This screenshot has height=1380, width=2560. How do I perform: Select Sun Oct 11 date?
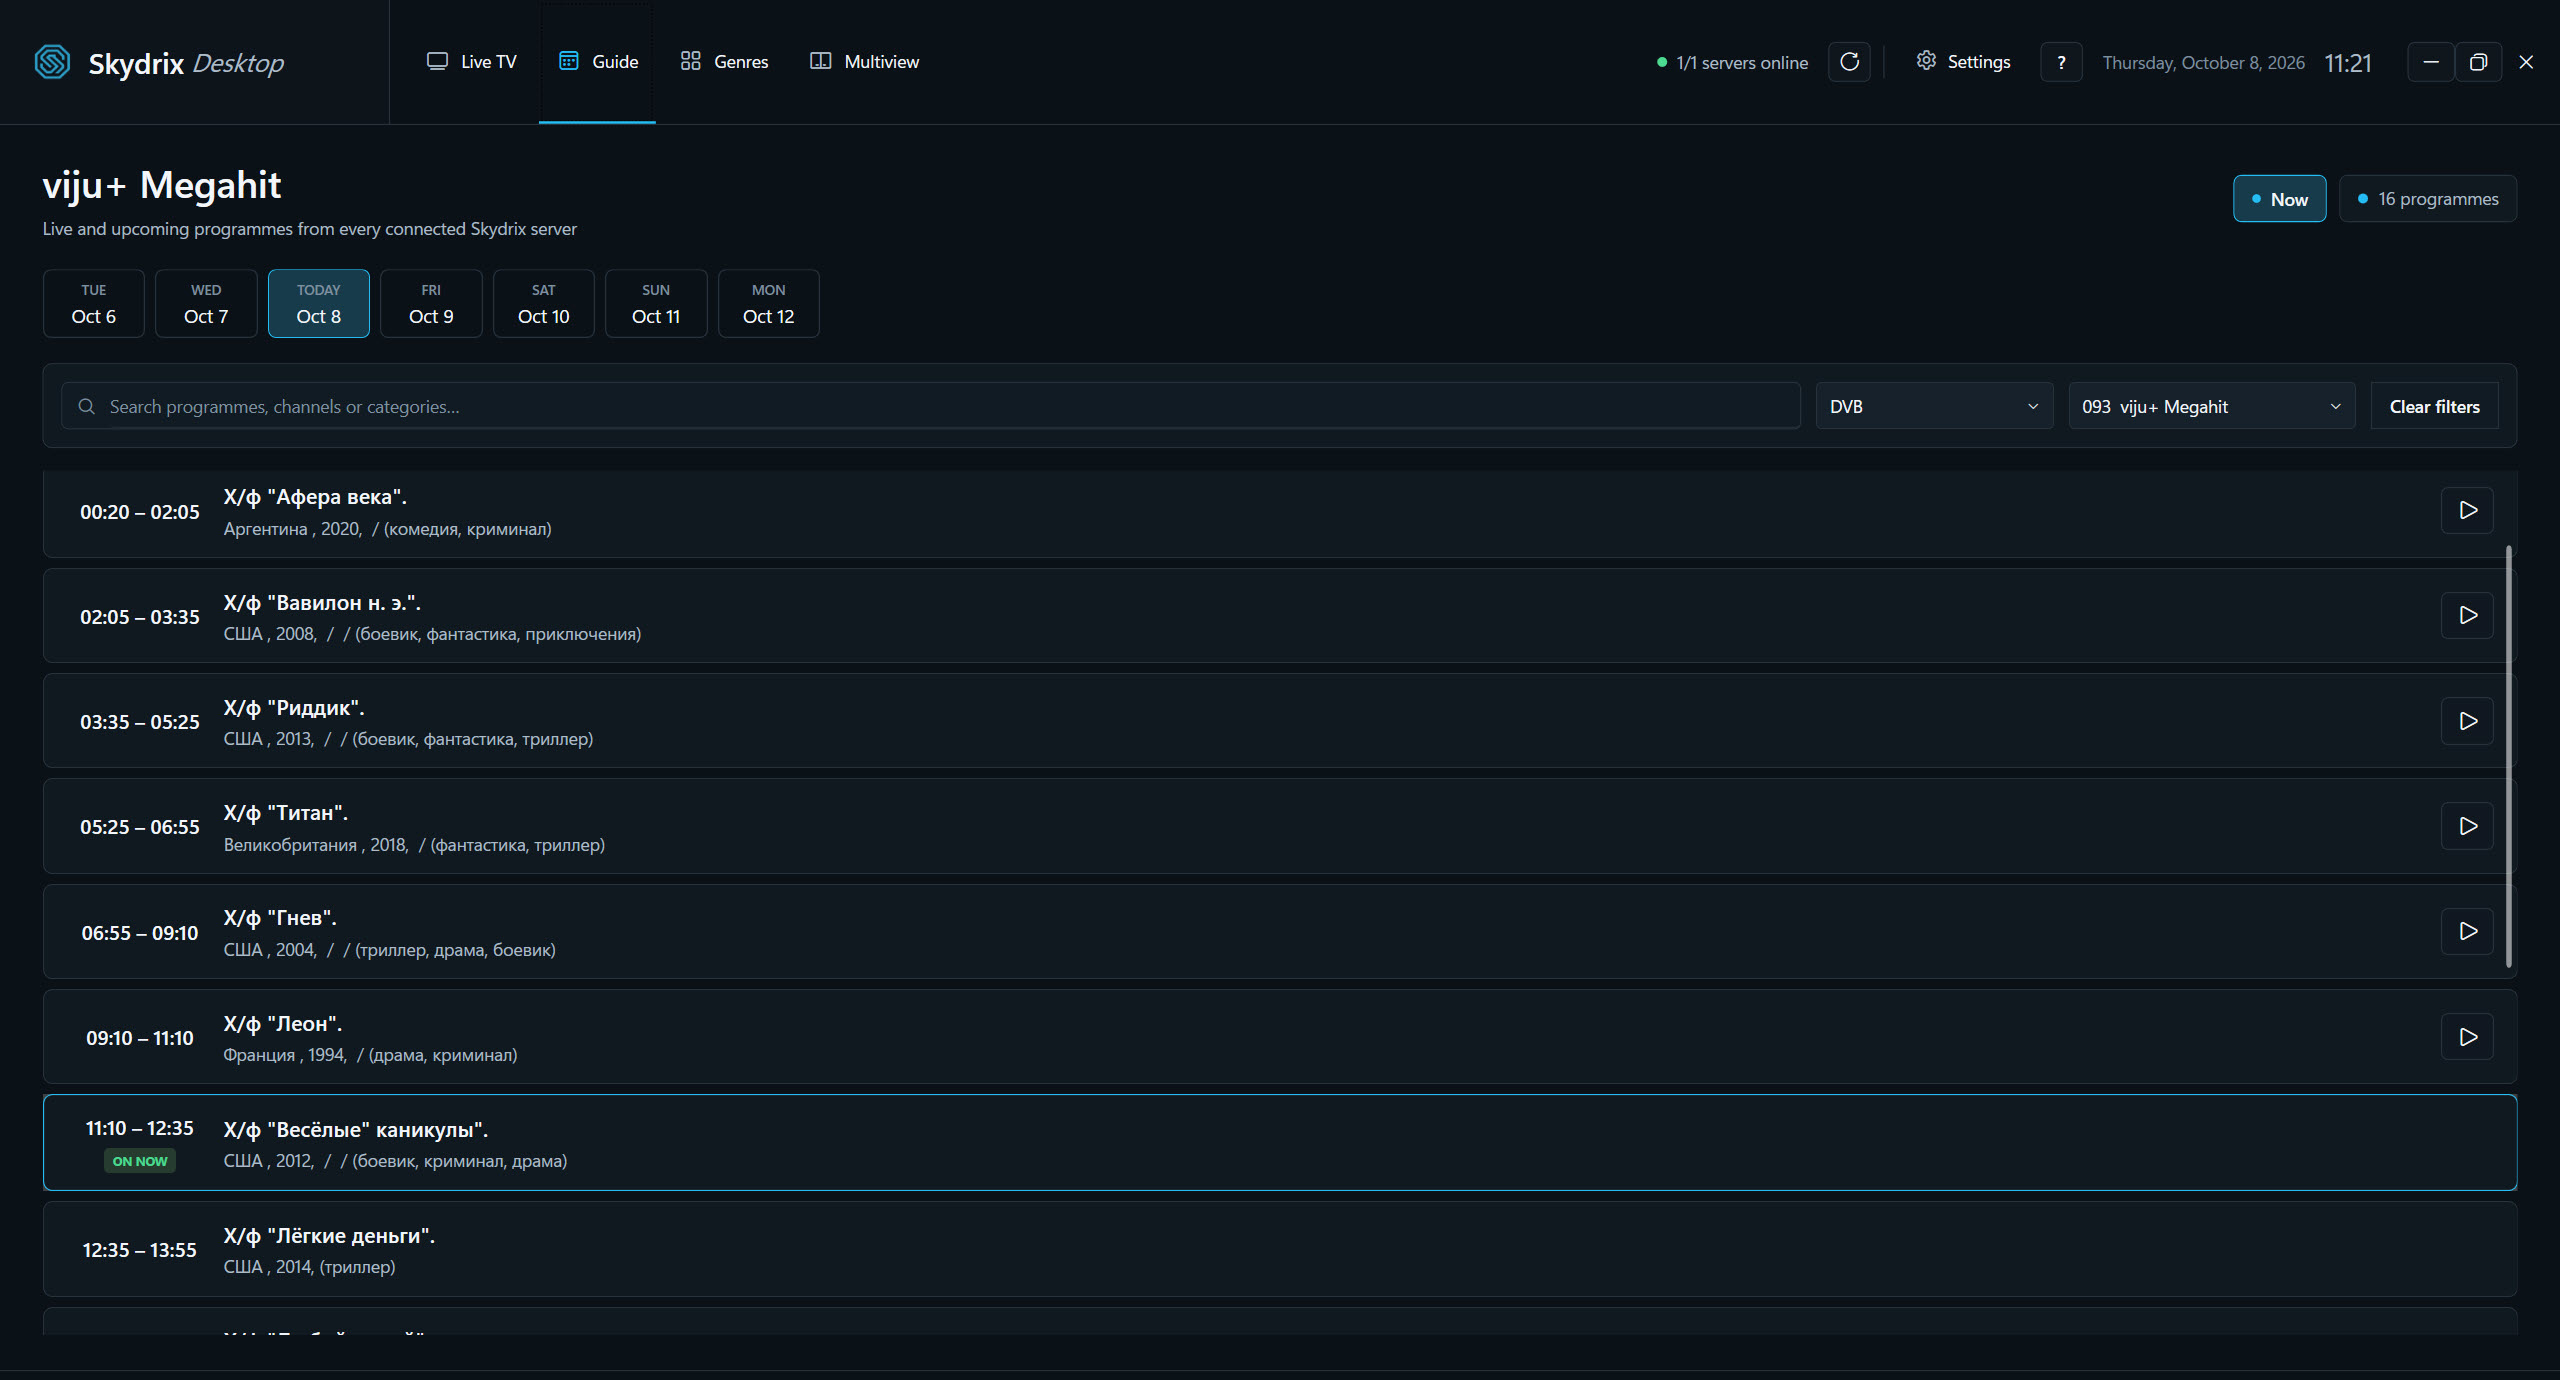[656, 304]
